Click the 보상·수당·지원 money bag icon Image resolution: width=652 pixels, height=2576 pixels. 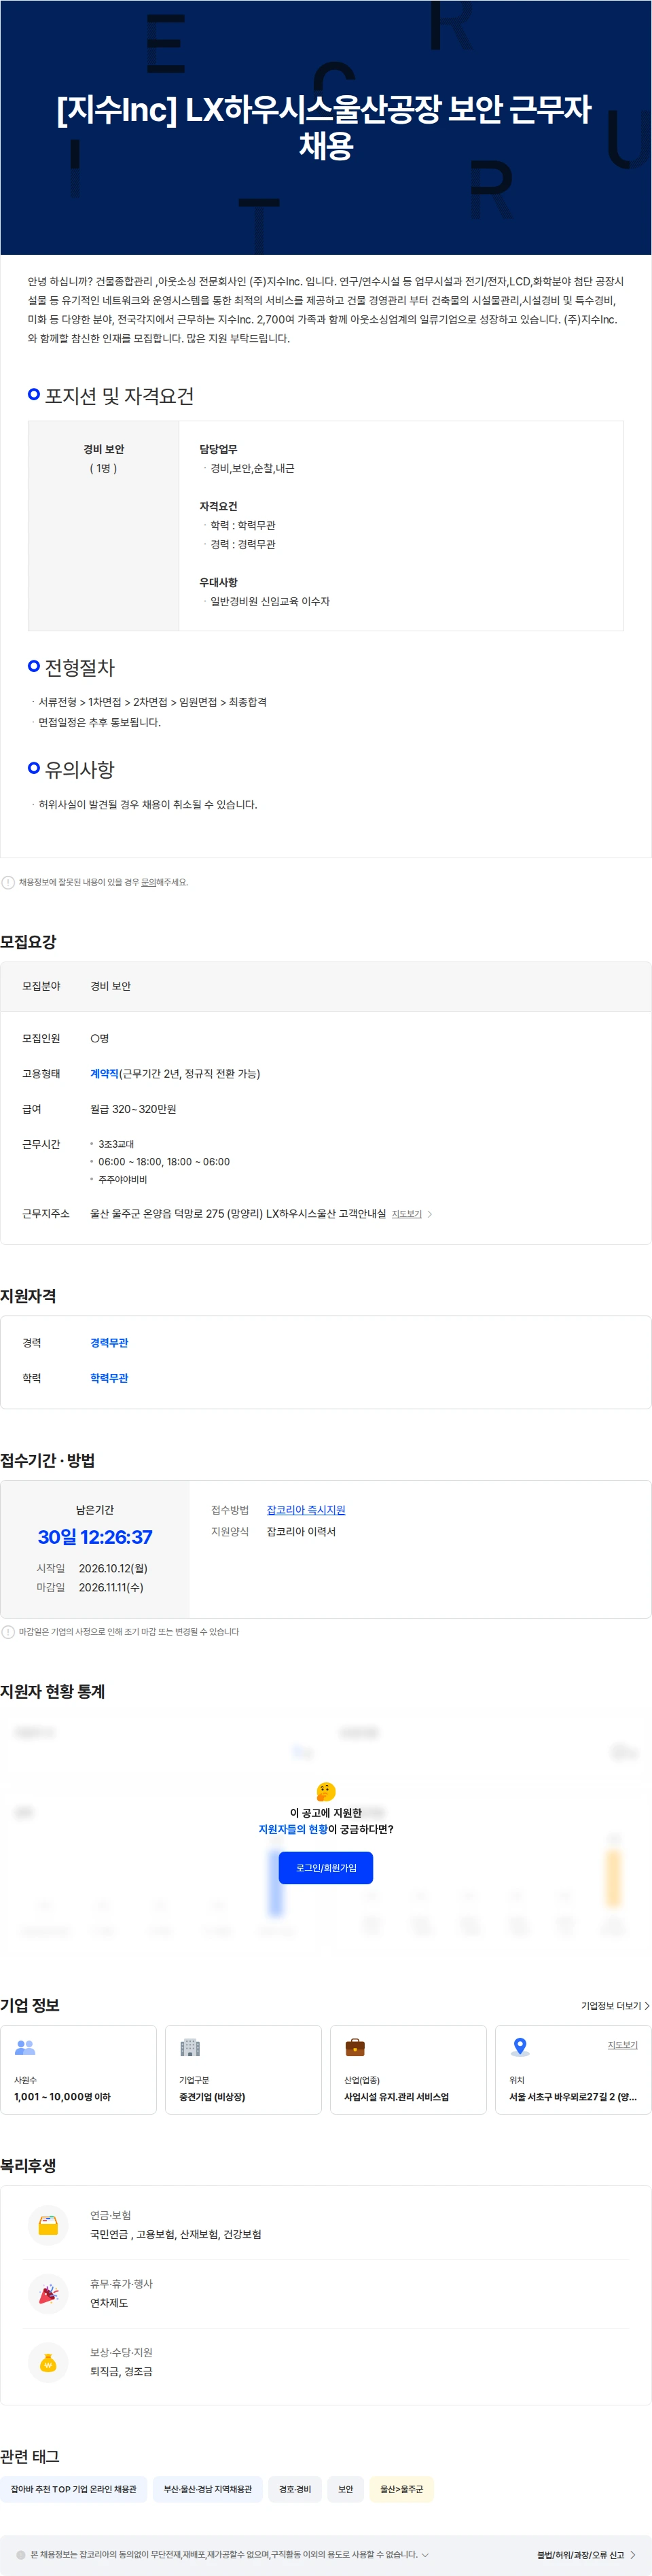pyautogui.click(x=48, y=2362)
